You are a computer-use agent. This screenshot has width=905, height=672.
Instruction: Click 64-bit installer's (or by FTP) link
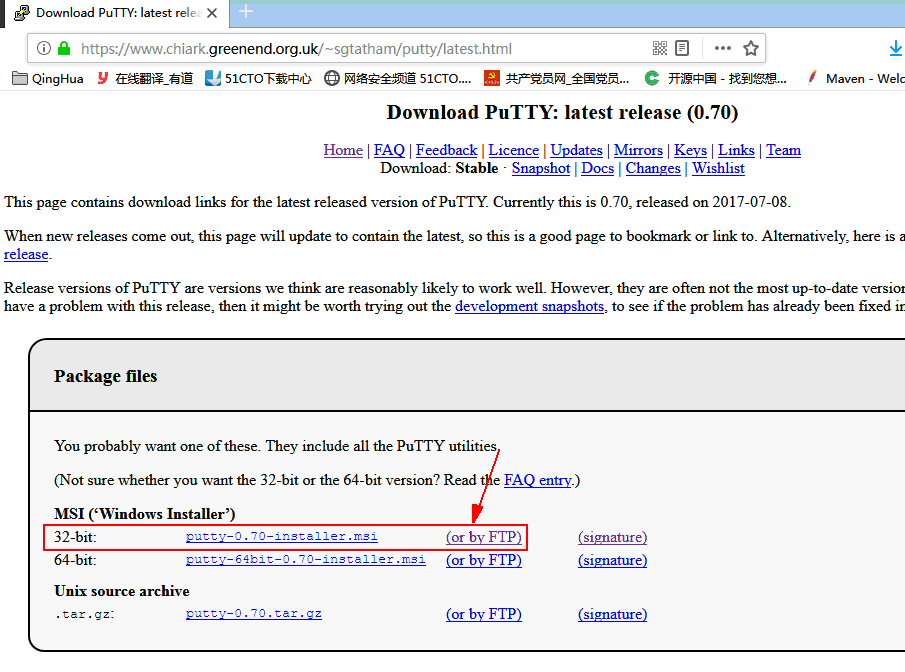[x=484, y=560]
